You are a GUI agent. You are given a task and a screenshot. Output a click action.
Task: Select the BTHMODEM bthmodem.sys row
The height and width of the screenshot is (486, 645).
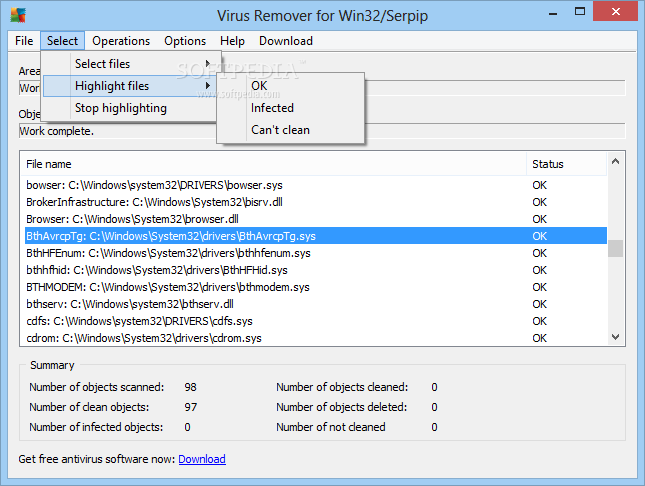[x=316, y=287]
